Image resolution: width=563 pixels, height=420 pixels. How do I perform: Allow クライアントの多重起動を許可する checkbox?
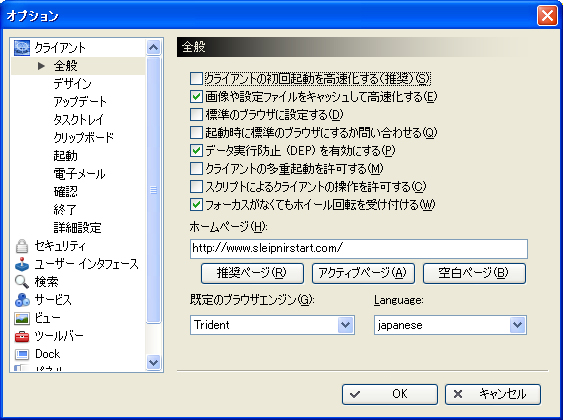pos(196,168)
